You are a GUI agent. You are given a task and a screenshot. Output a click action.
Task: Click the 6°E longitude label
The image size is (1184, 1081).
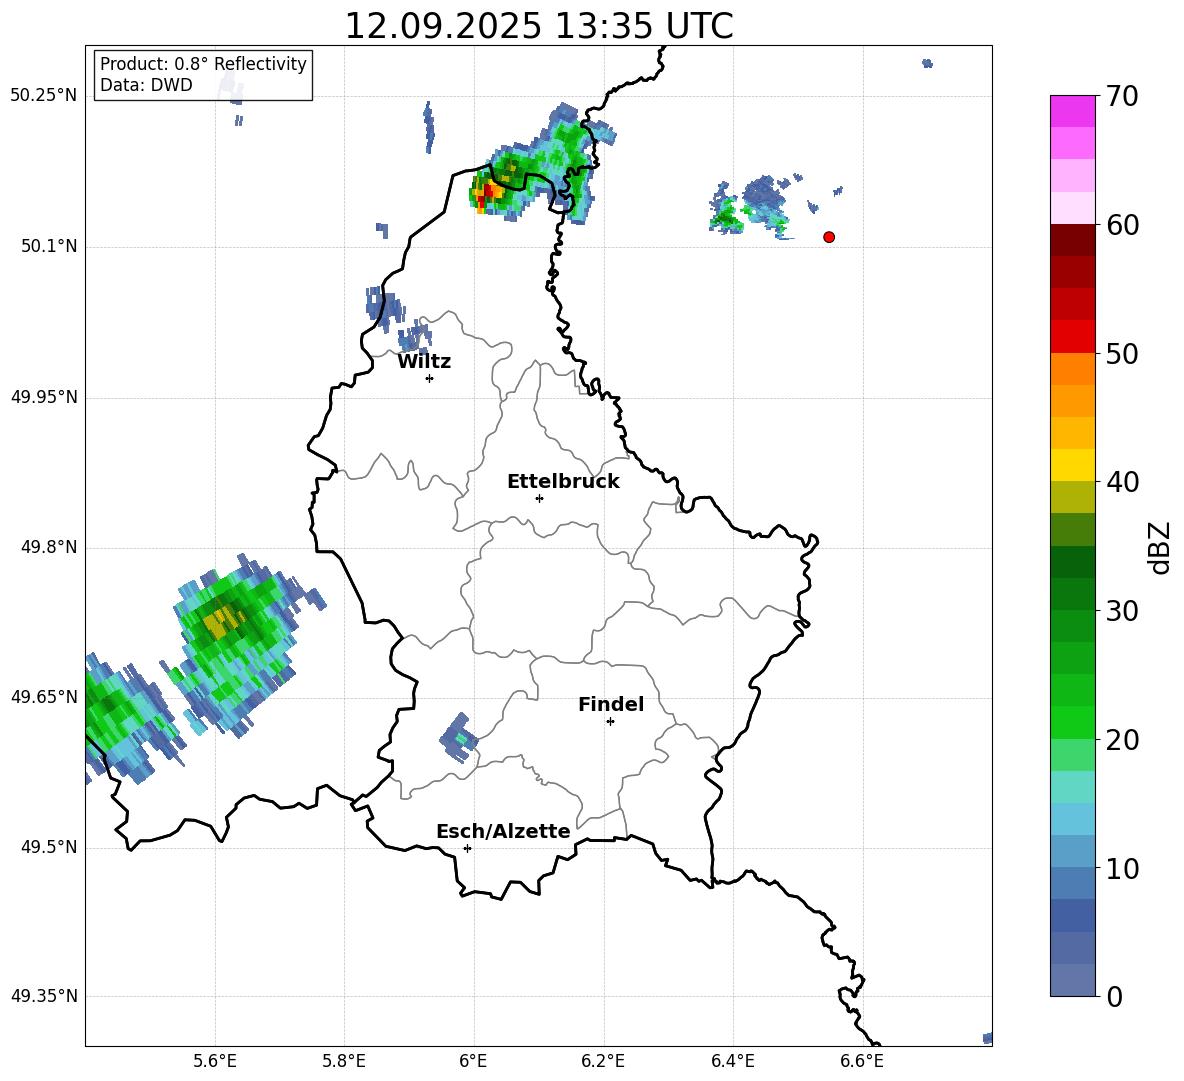(x=473, y=1061)
